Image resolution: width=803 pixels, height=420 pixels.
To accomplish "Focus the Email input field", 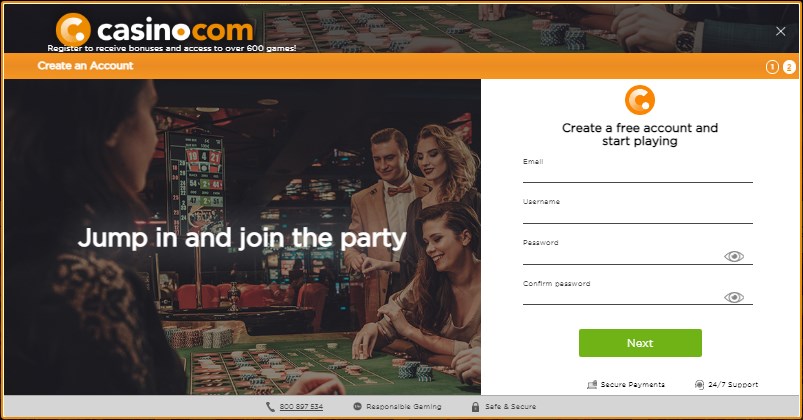I will pyautogui.click(x=638, y=174).
